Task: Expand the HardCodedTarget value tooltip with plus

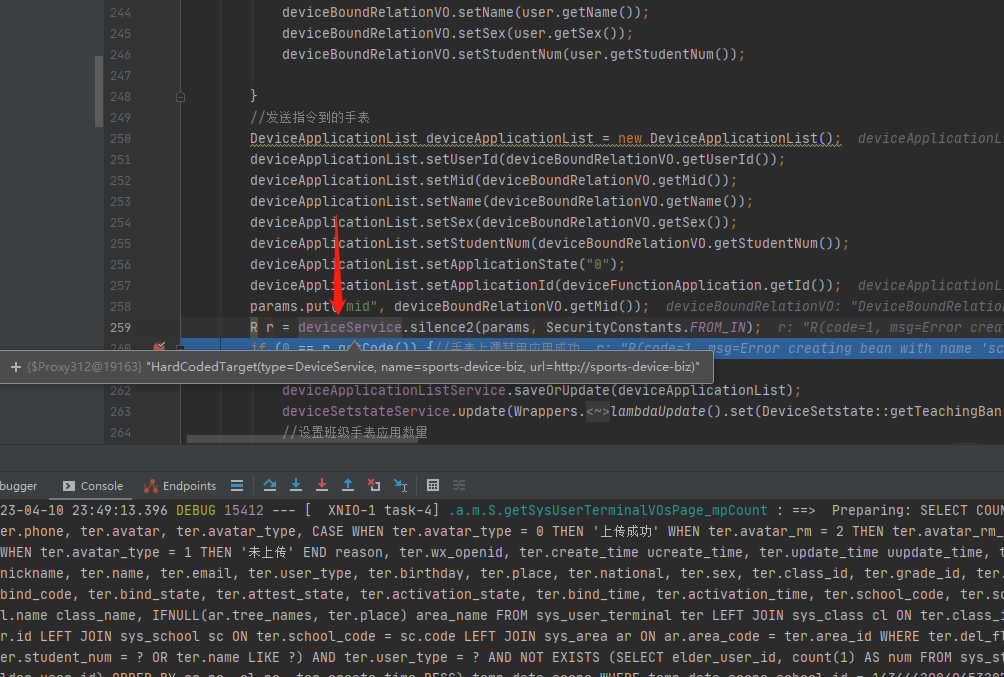Action: pyautogui.click(x=16, y=367)
